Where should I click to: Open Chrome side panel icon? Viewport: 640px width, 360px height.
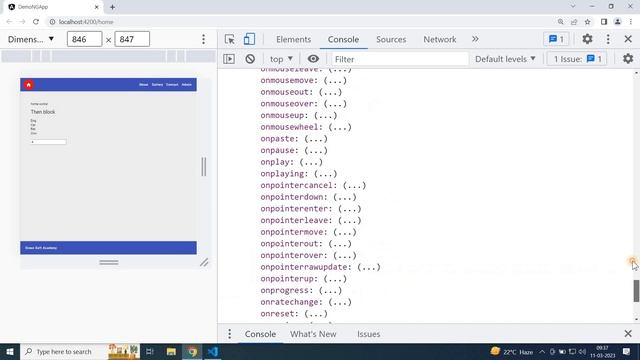[x=604, y=22]
